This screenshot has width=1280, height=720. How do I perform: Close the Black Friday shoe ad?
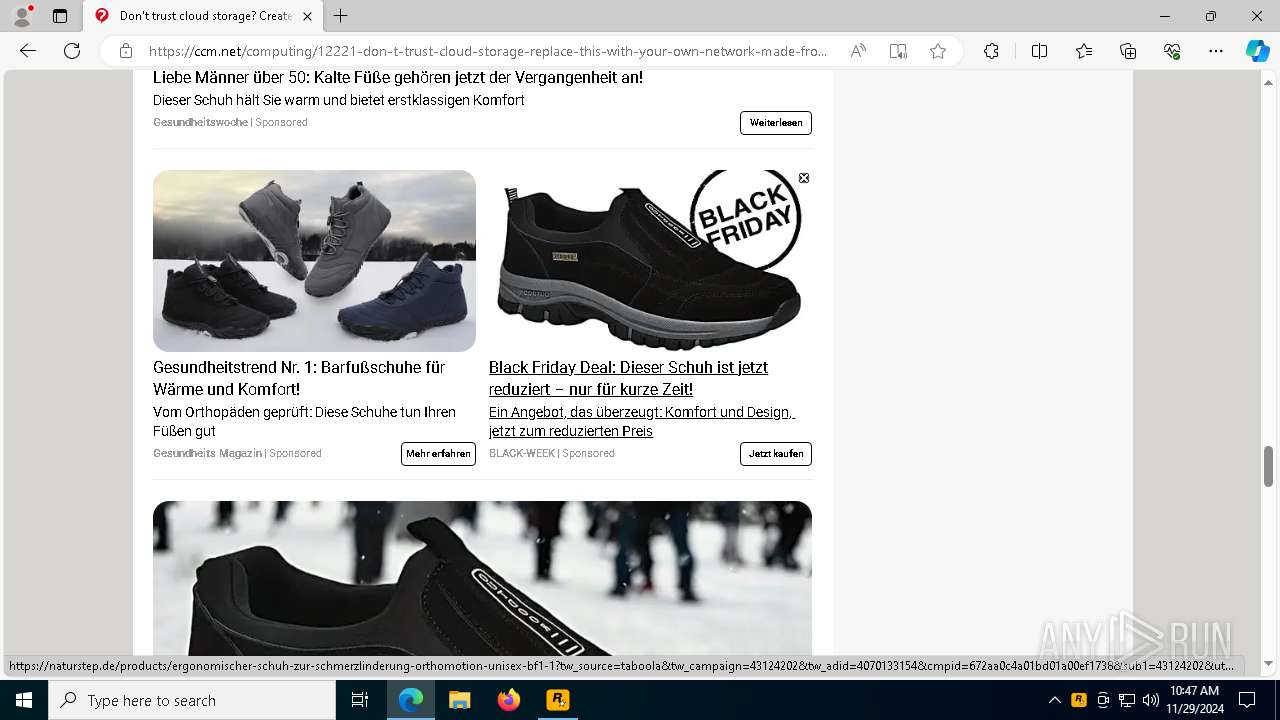coord(803,178)
